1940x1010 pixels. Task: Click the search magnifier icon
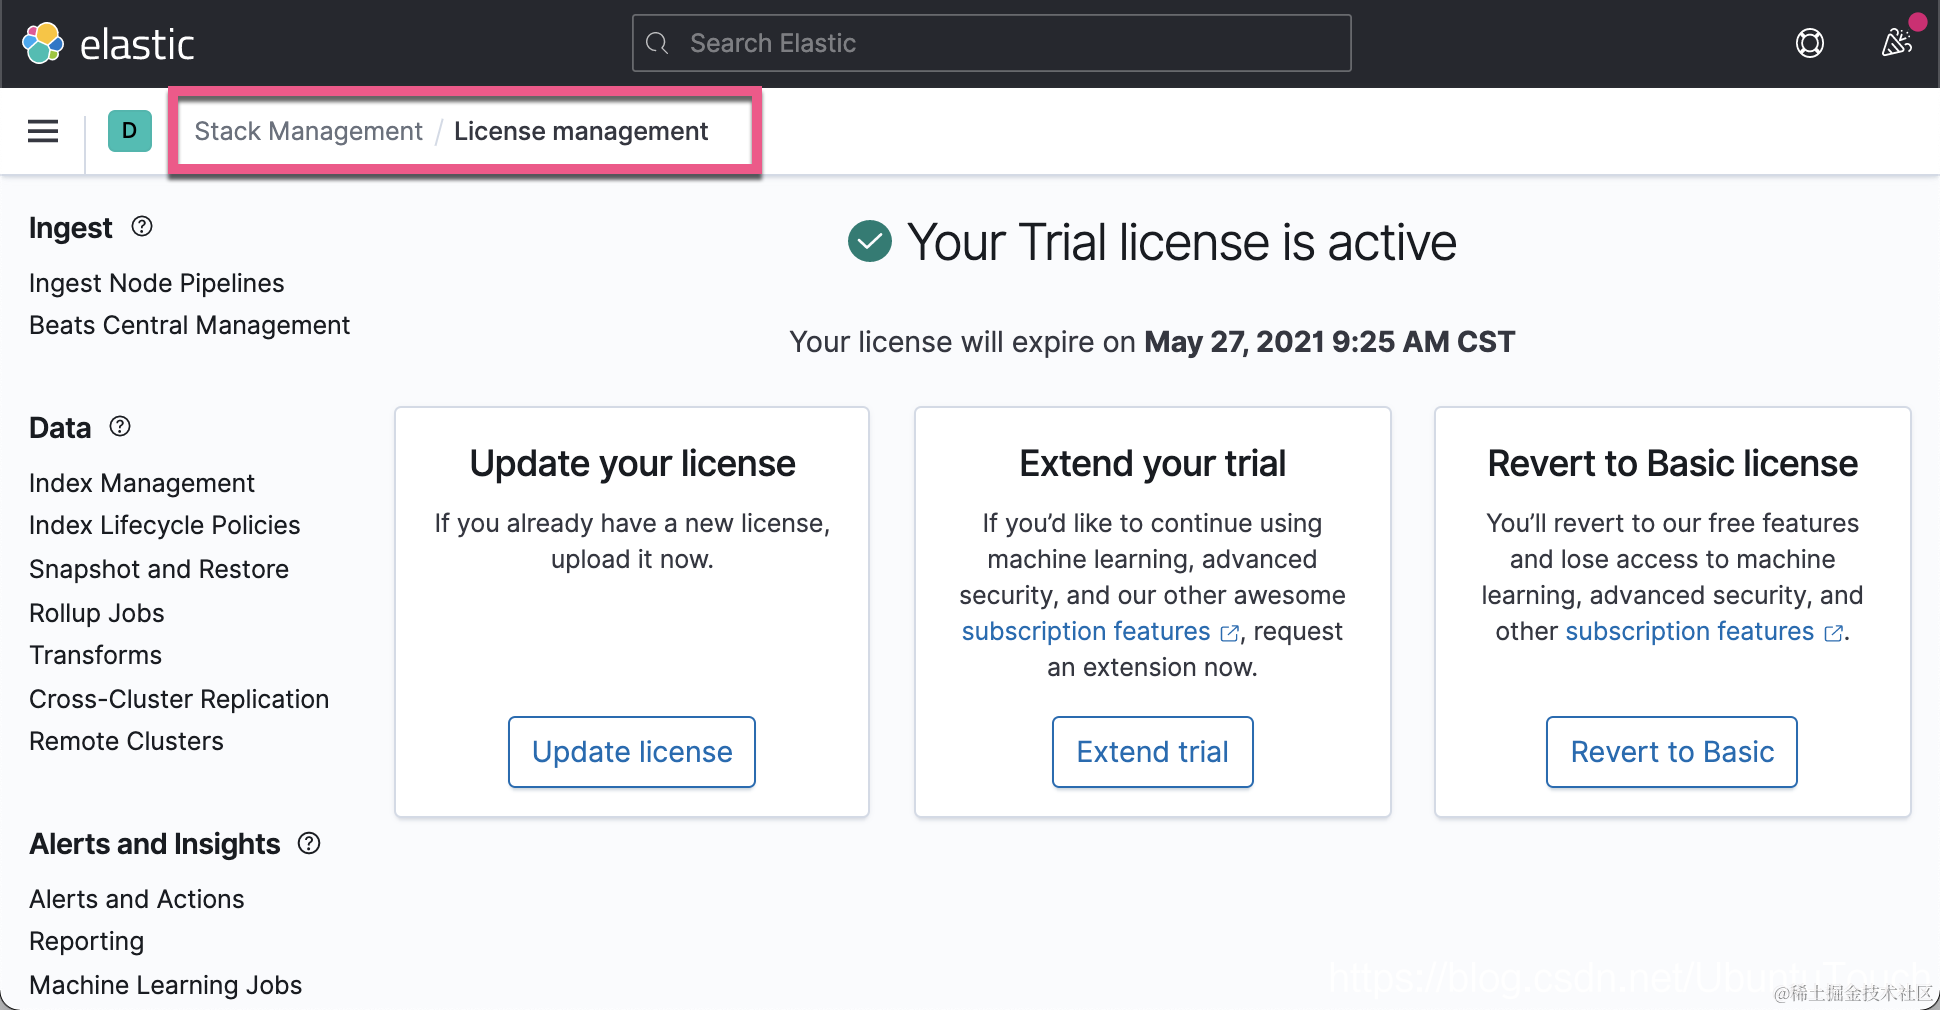click(657, 43)
